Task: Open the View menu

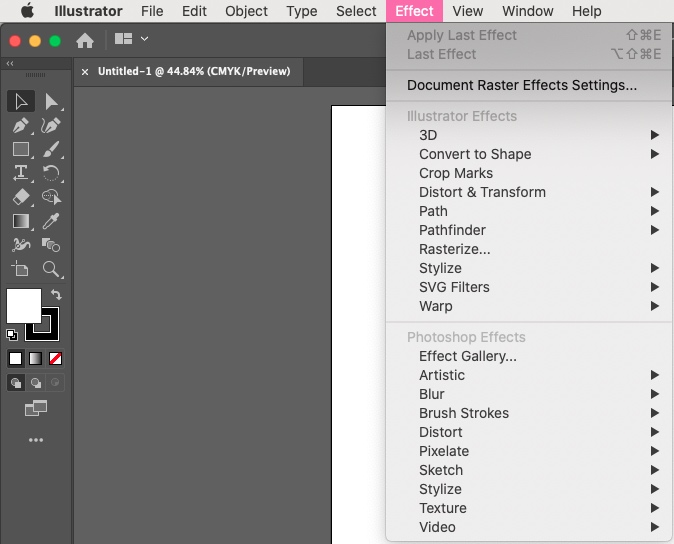Action: pos(468,11)
